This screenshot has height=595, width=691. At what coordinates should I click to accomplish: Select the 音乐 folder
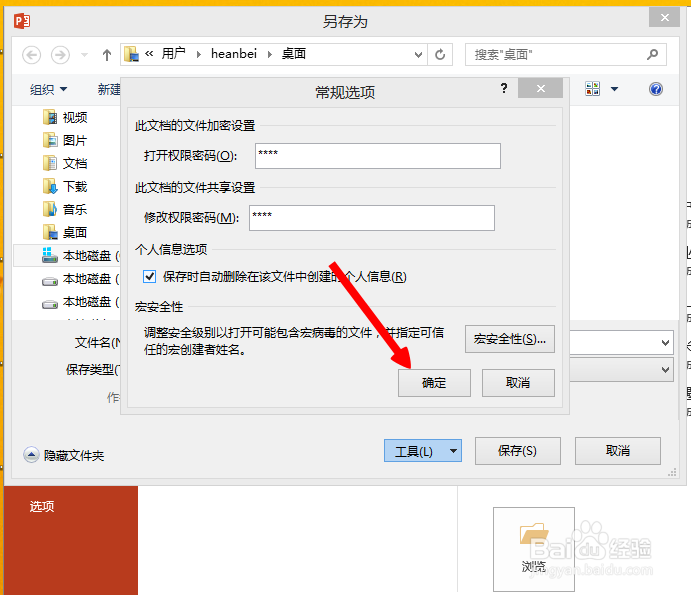click(x=65, y=209)
